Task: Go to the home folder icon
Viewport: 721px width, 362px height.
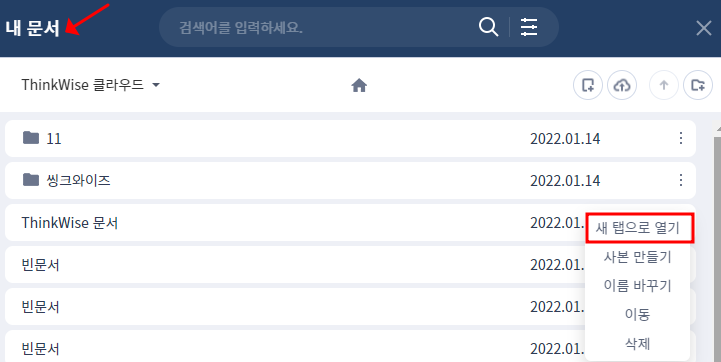Action: [x=359, y=85]
